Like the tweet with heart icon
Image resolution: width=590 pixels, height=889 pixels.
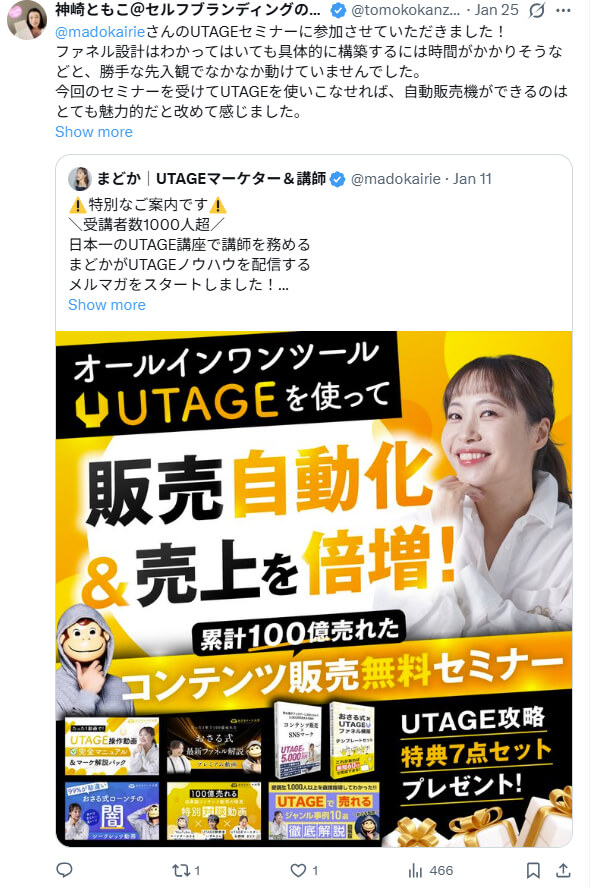point(304,870)
